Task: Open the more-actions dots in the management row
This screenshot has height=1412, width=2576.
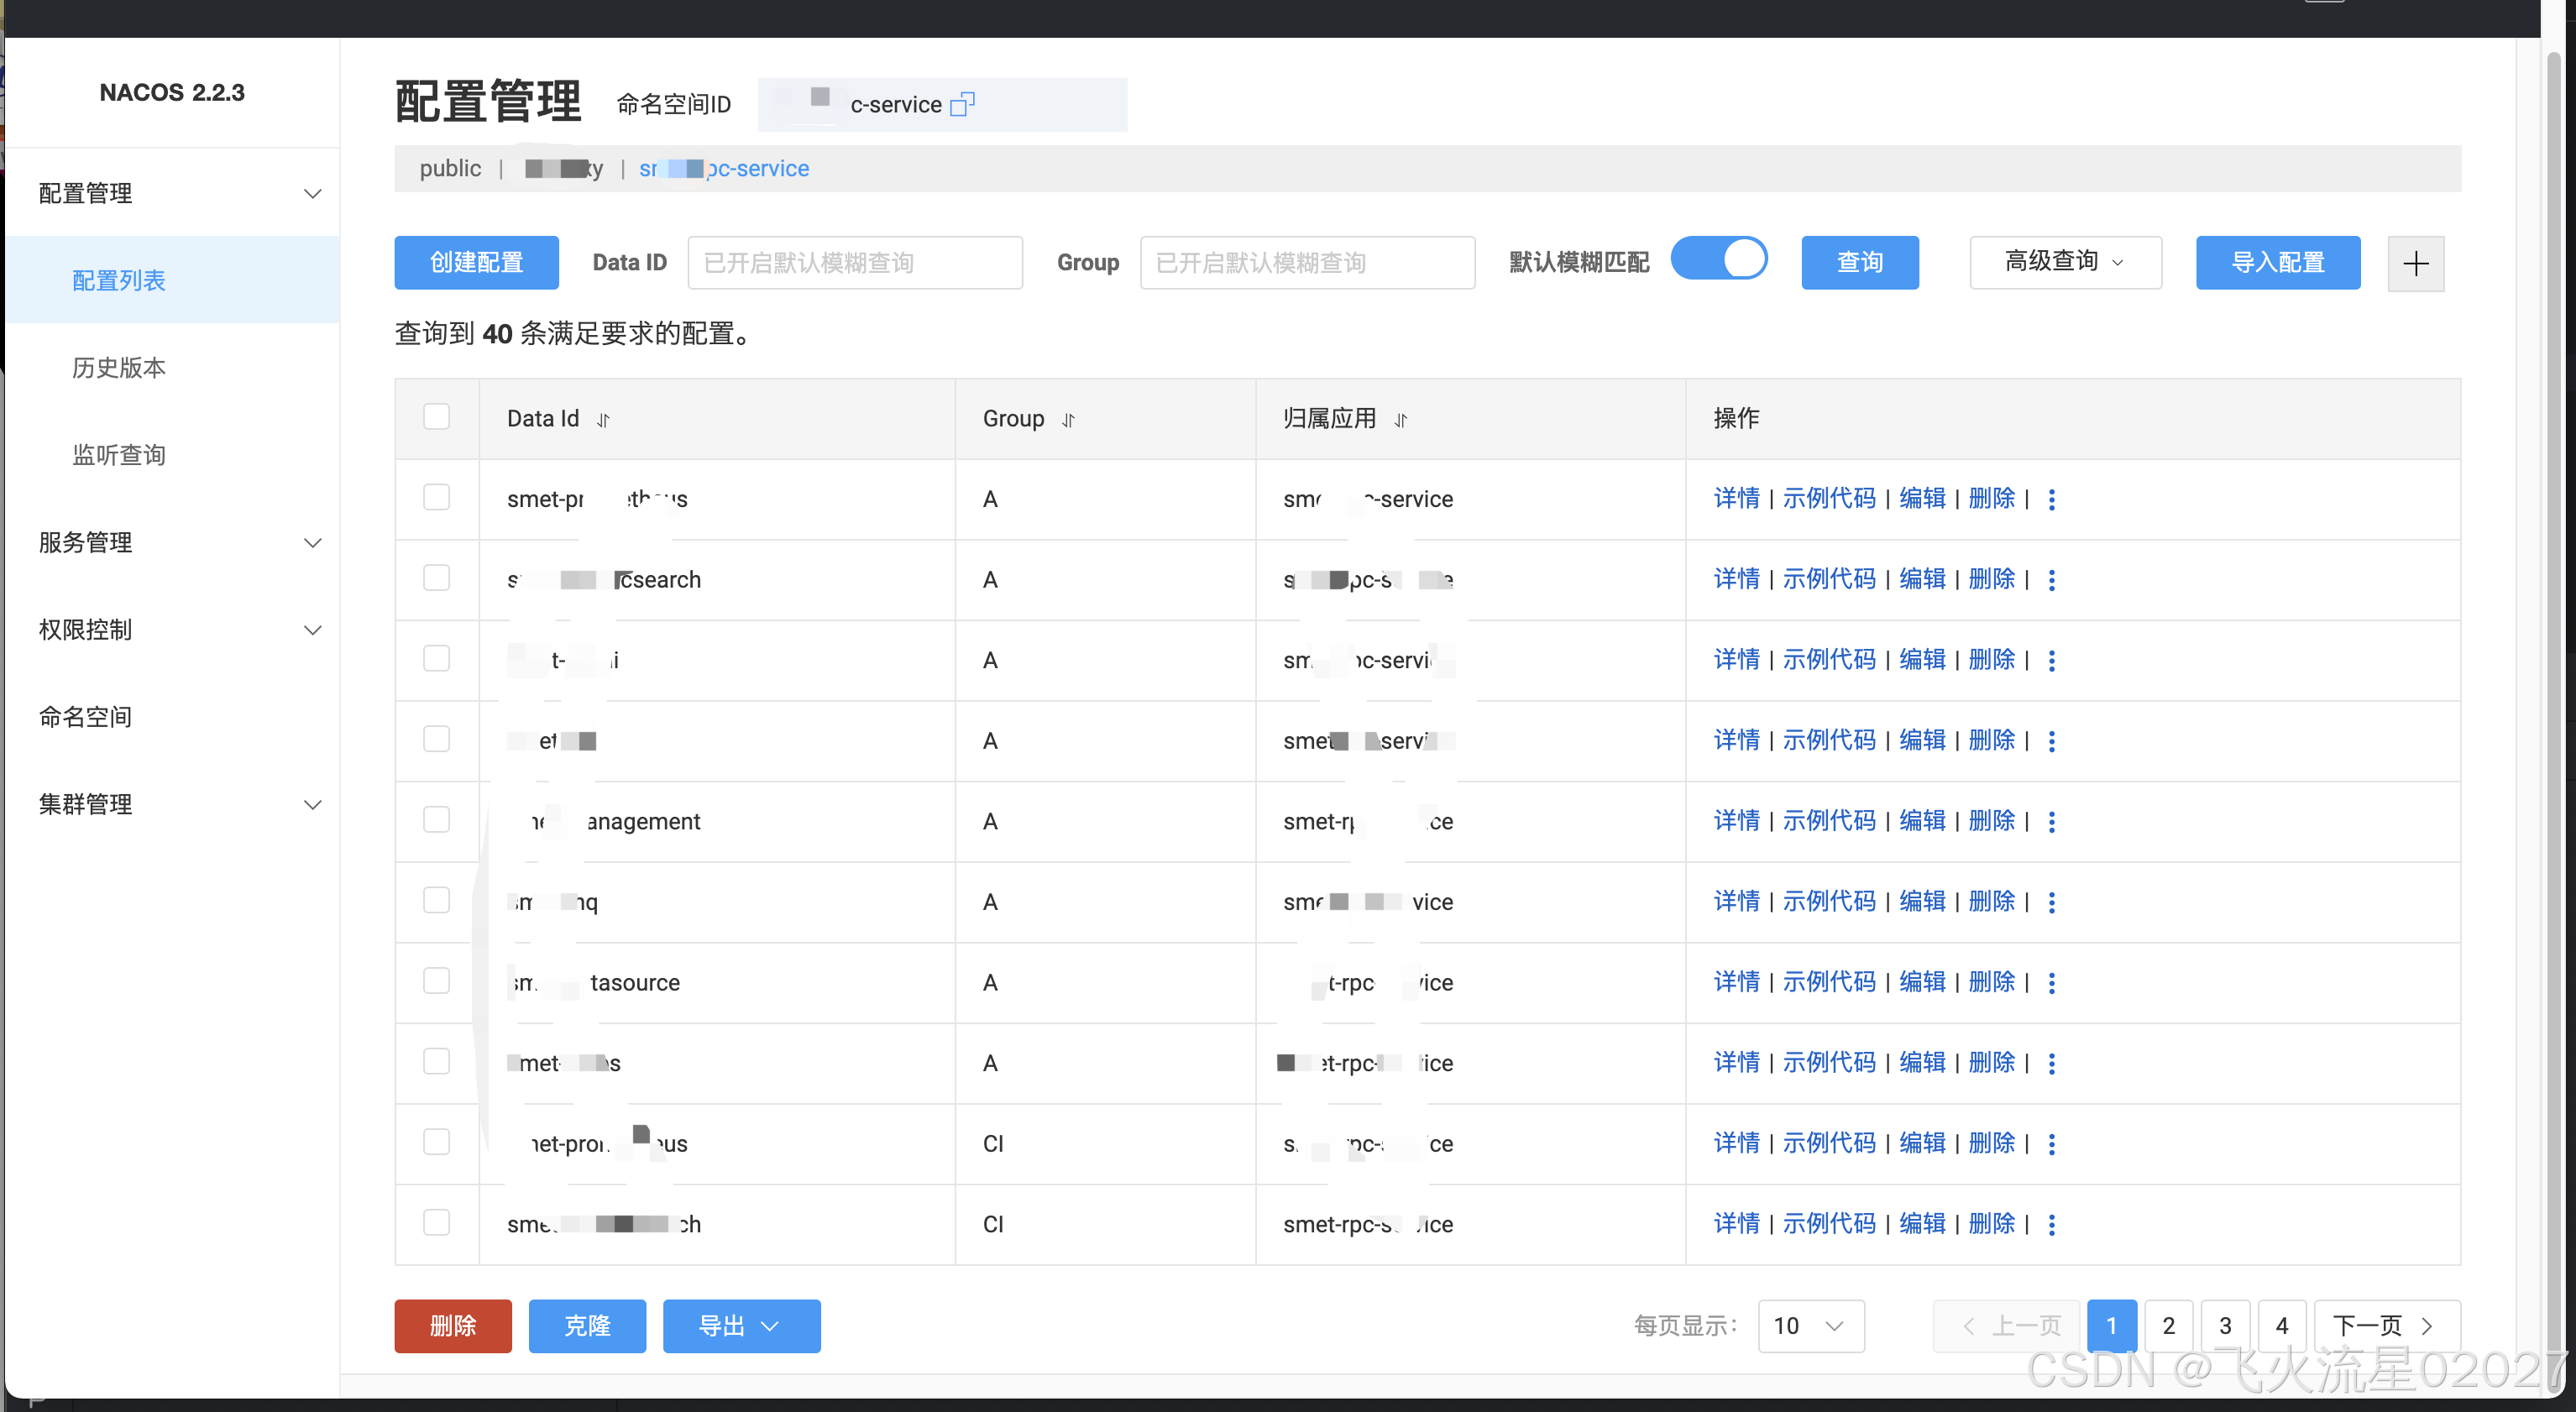Action: click(2051, 822)
